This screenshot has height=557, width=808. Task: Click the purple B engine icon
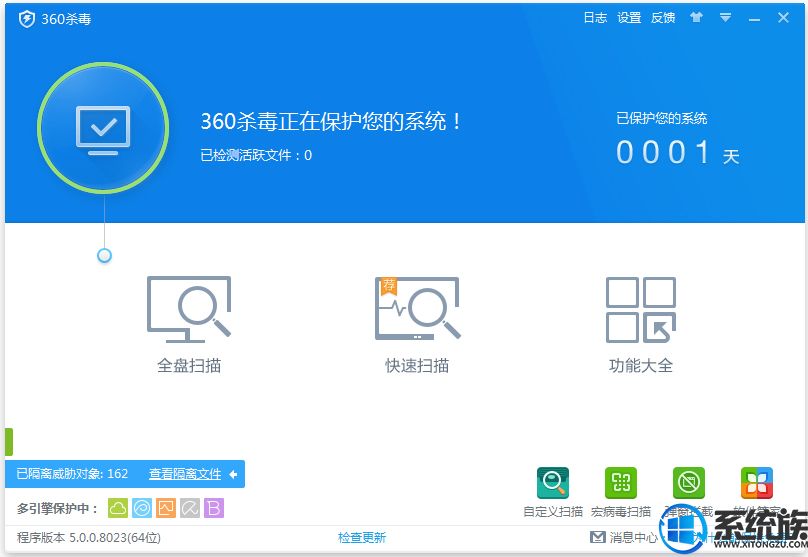pos(214,508)
